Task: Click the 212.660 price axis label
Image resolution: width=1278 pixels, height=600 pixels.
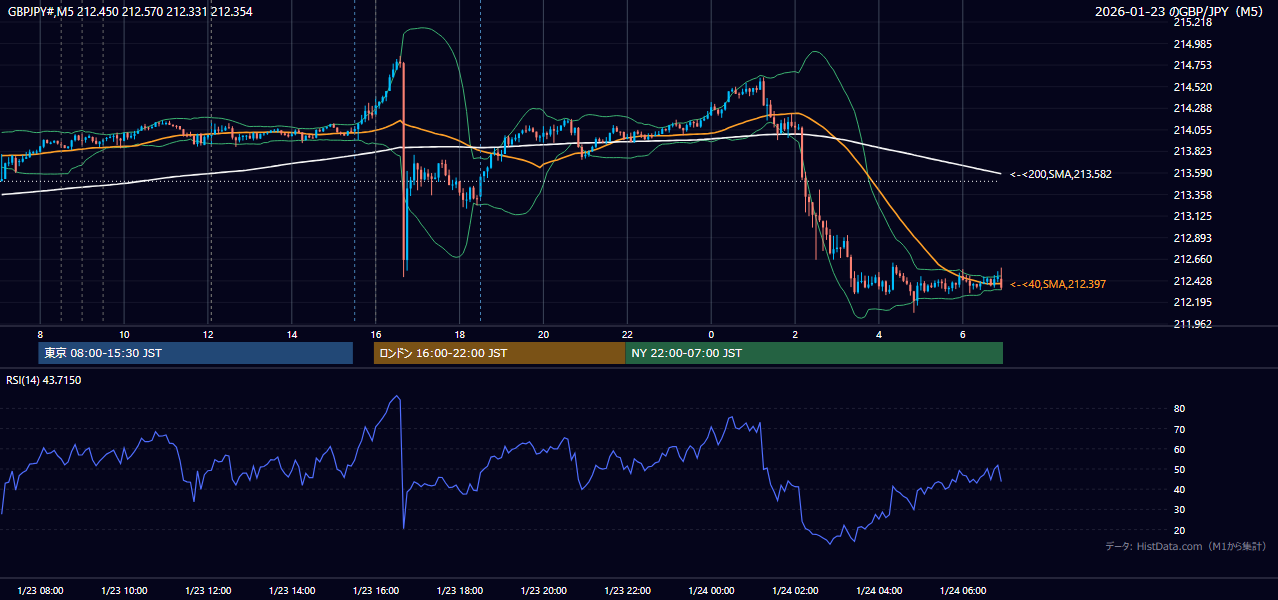Action: point(1193,259)
